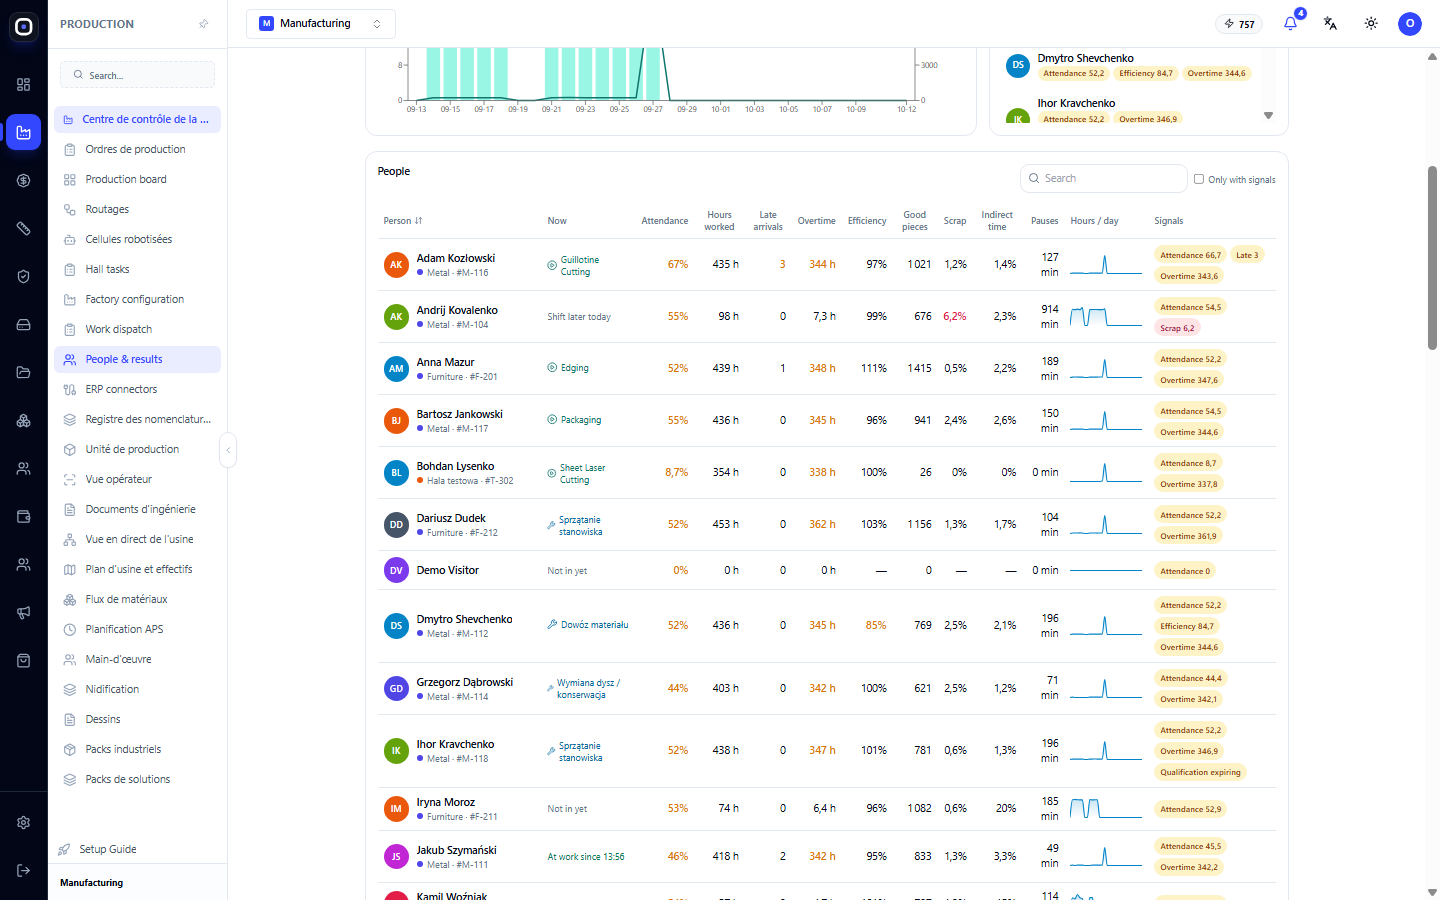Click the logout icon in the rail

click(24, 871)
